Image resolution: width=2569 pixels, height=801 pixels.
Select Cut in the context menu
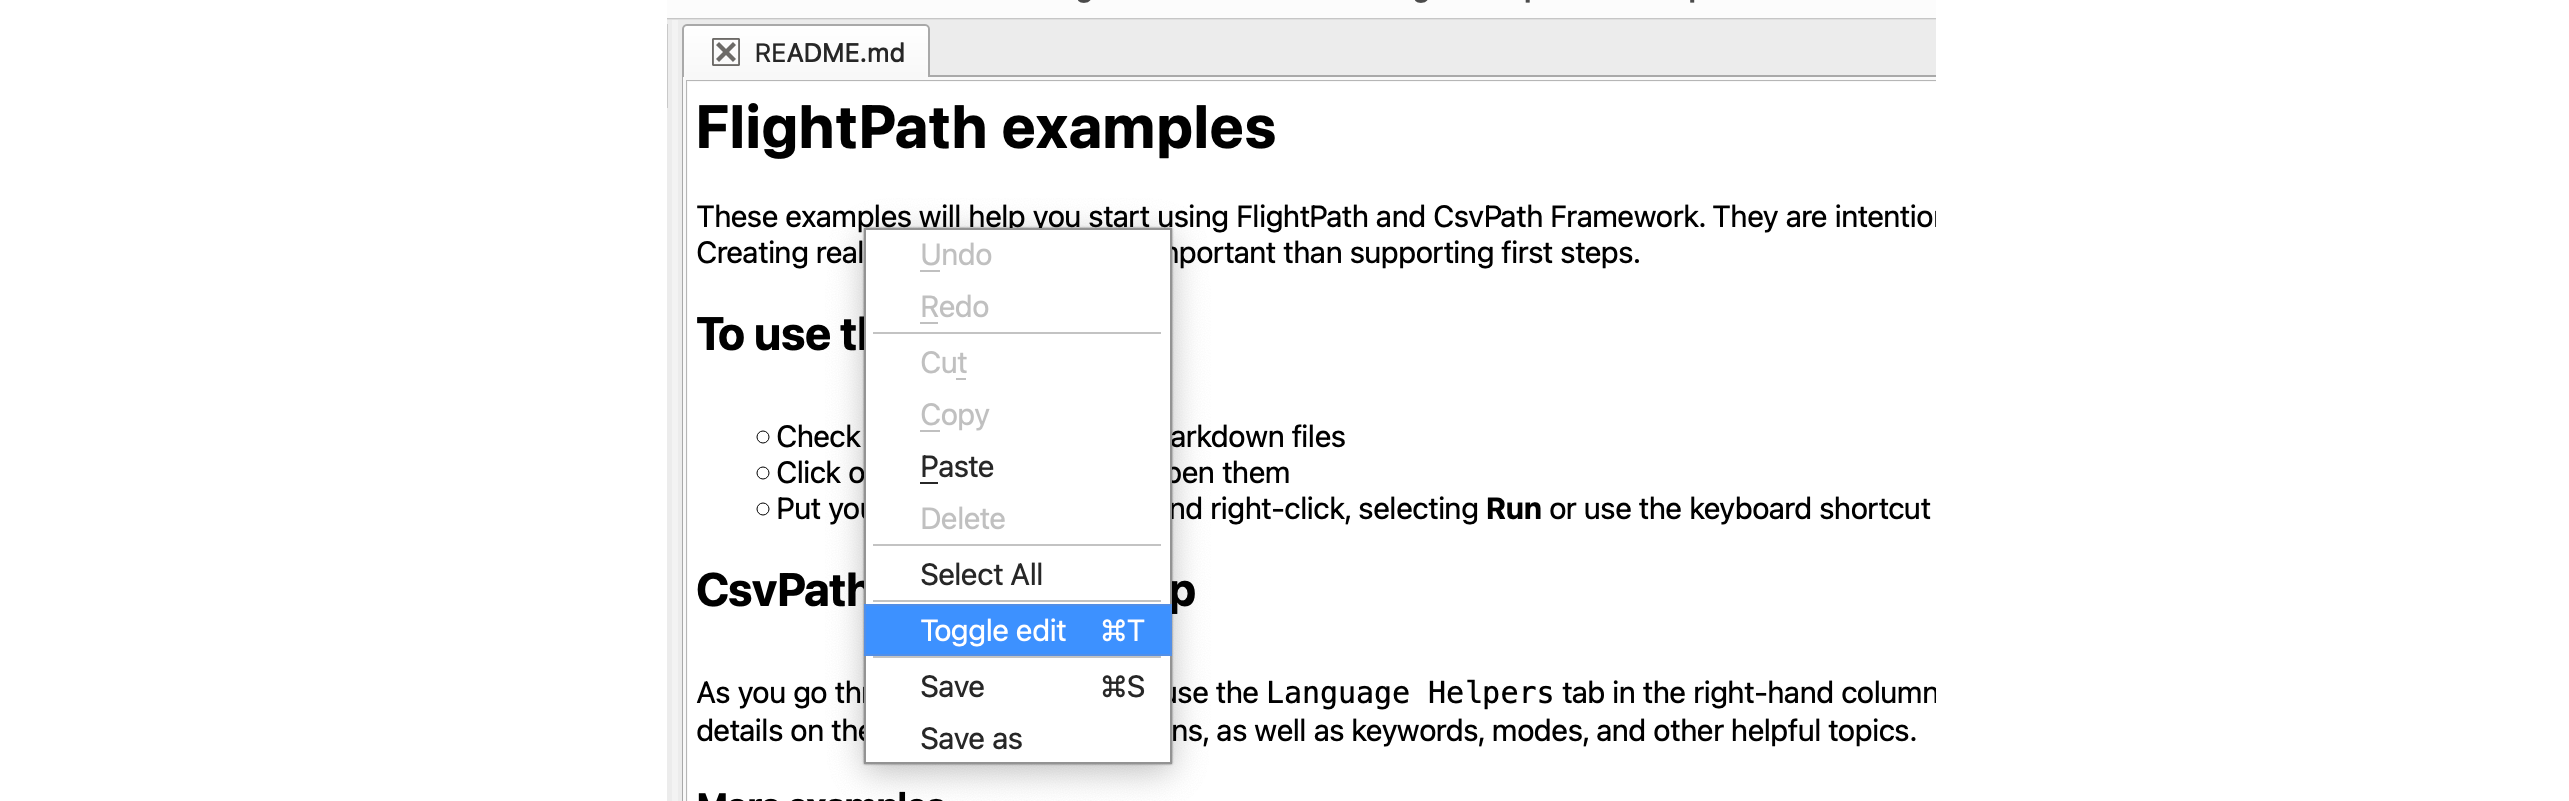pyautogui.click(x=943, y=363)
